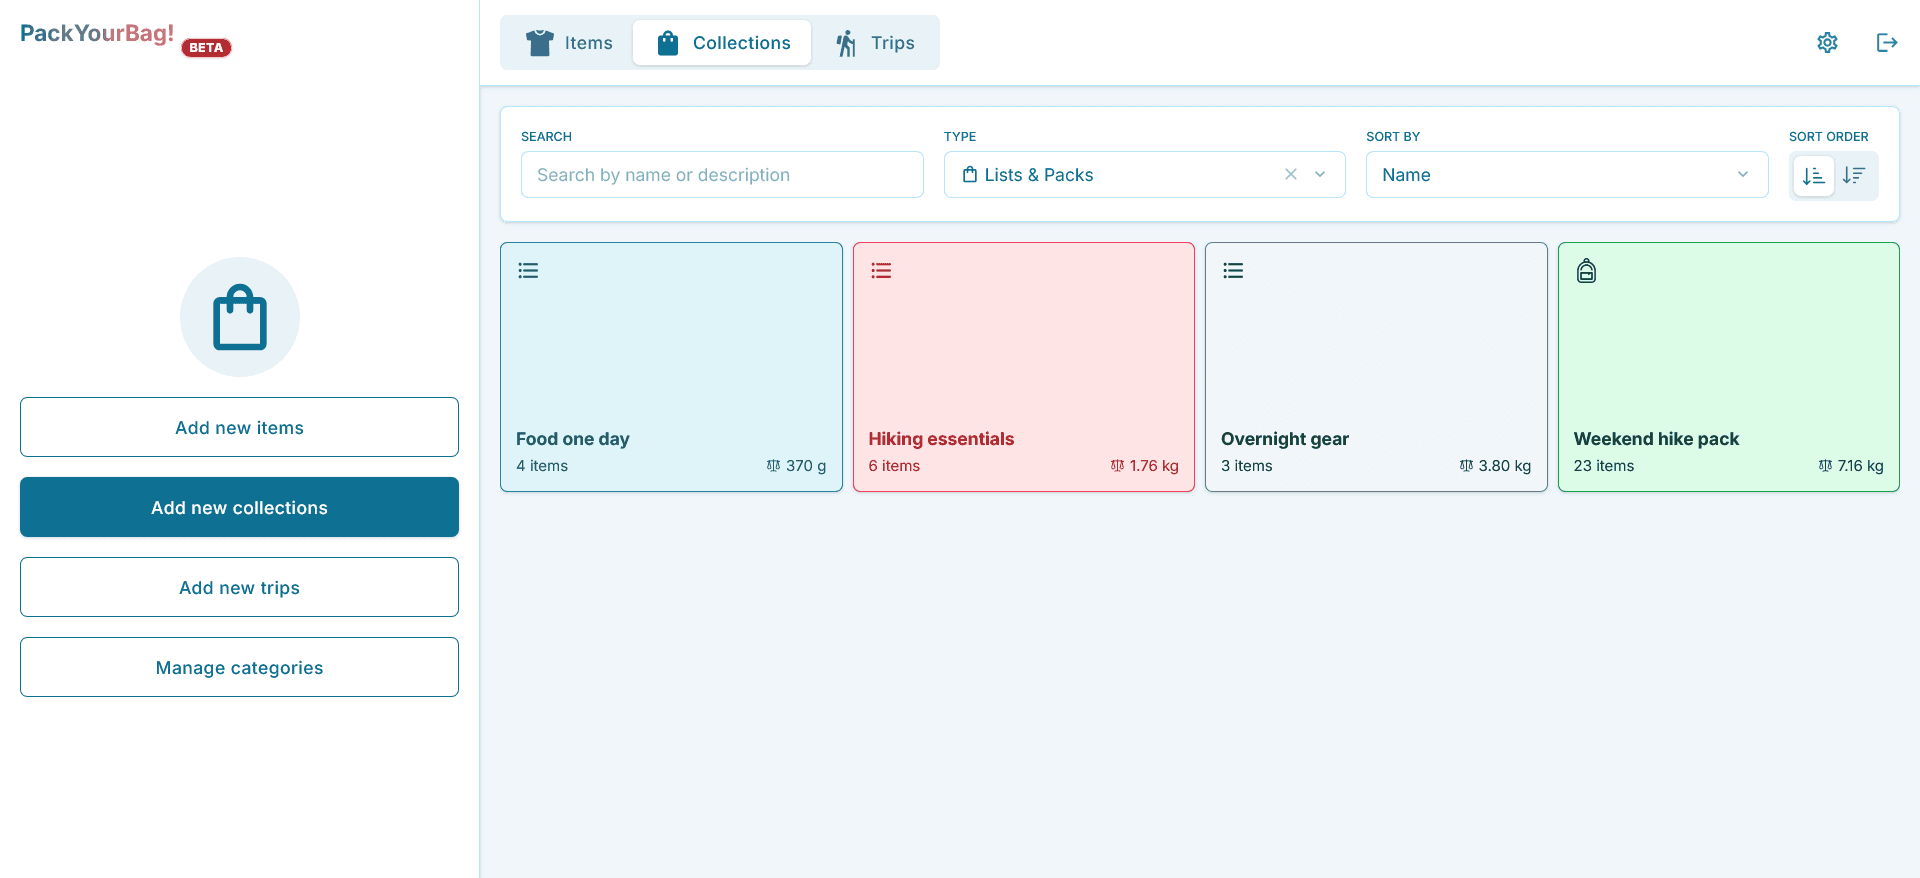Switch to the Collections tab
The width and height of the screenshot is (1920, 878).
[x=722, y=43]
